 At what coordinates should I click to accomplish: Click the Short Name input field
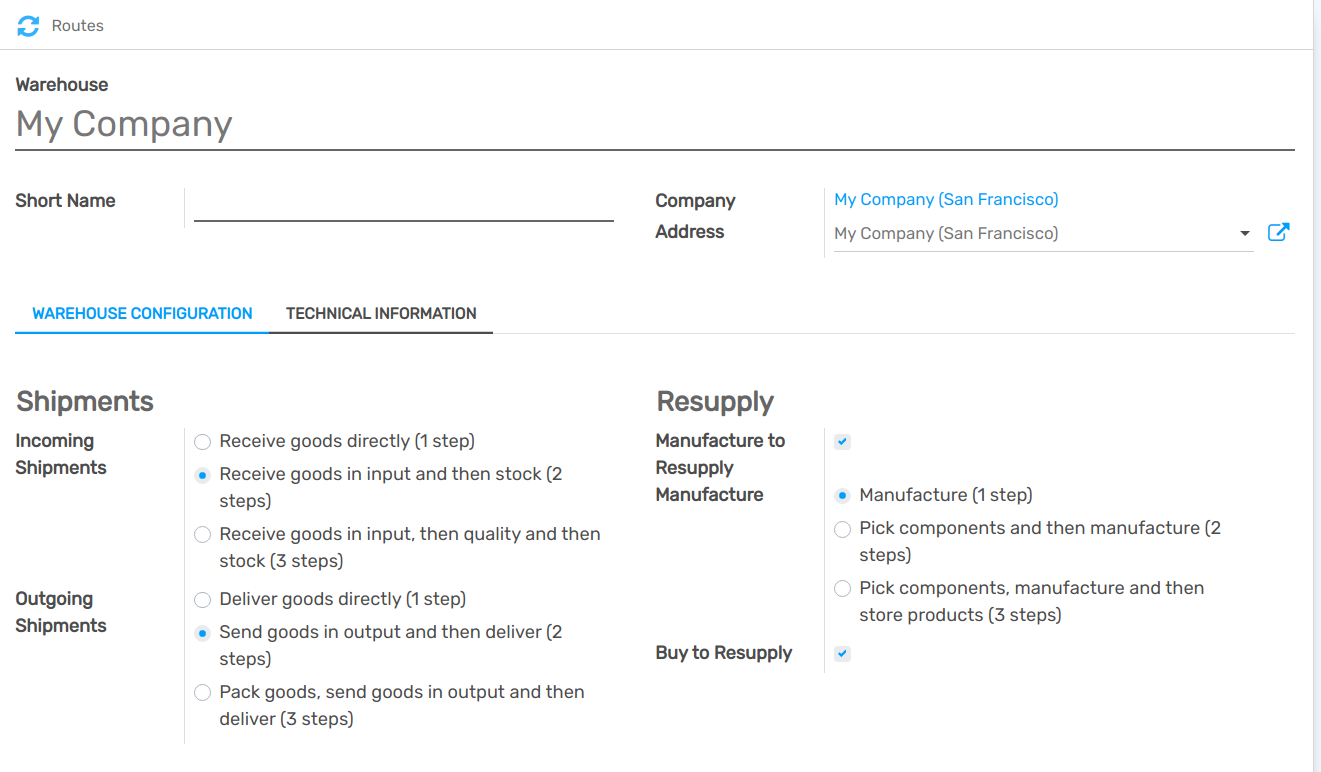(x=403, y=206)
